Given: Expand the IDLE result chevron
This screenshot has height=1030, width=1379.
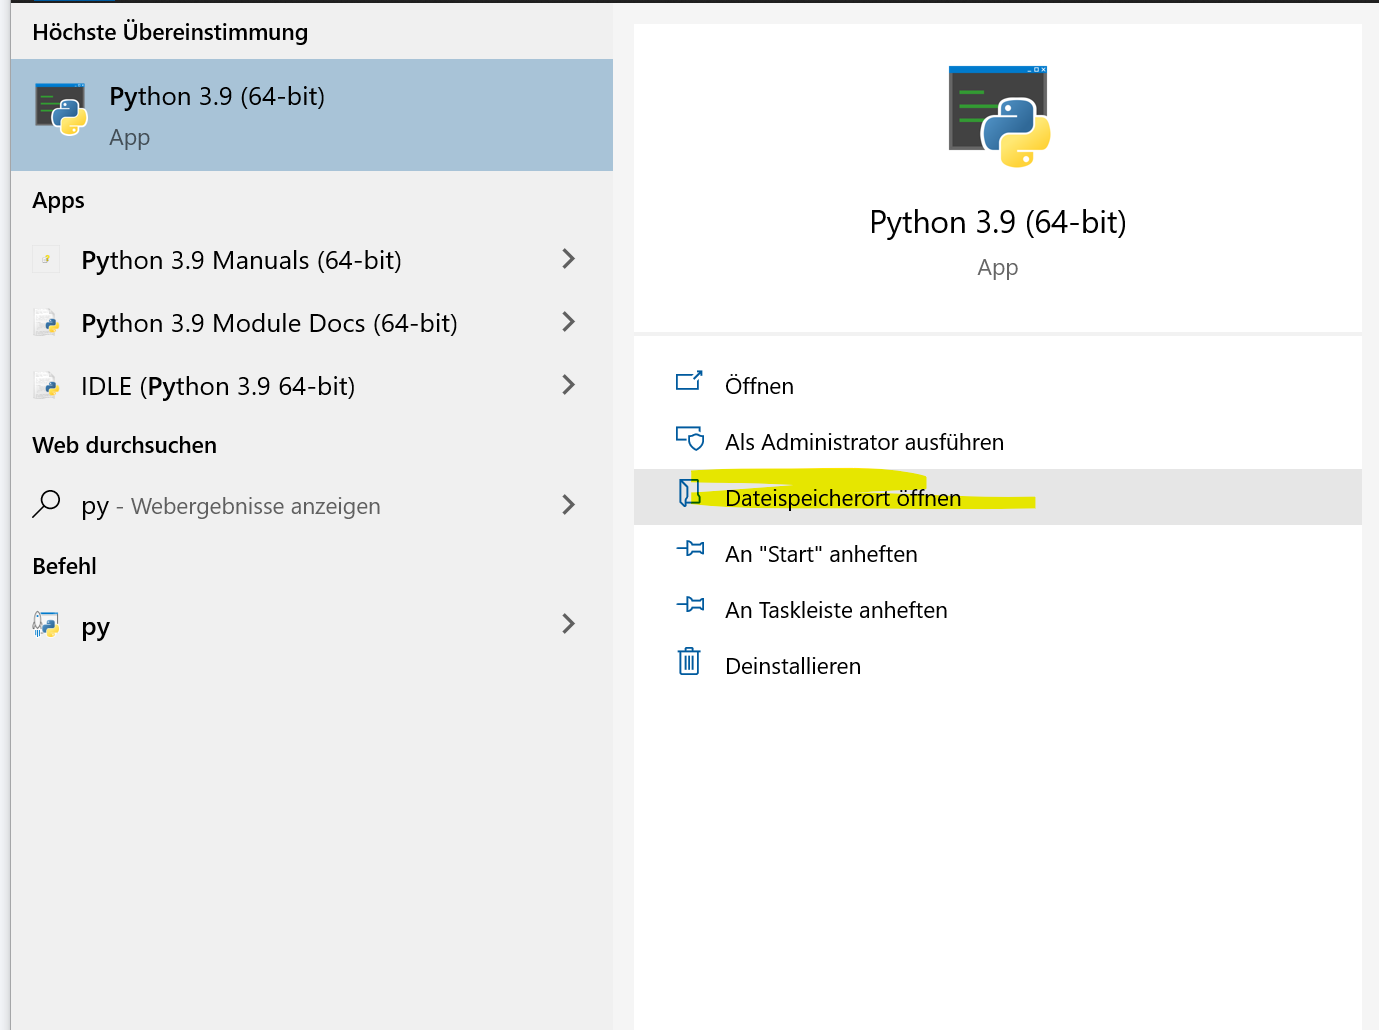Looking at the screenshot, I should [568, 385].
